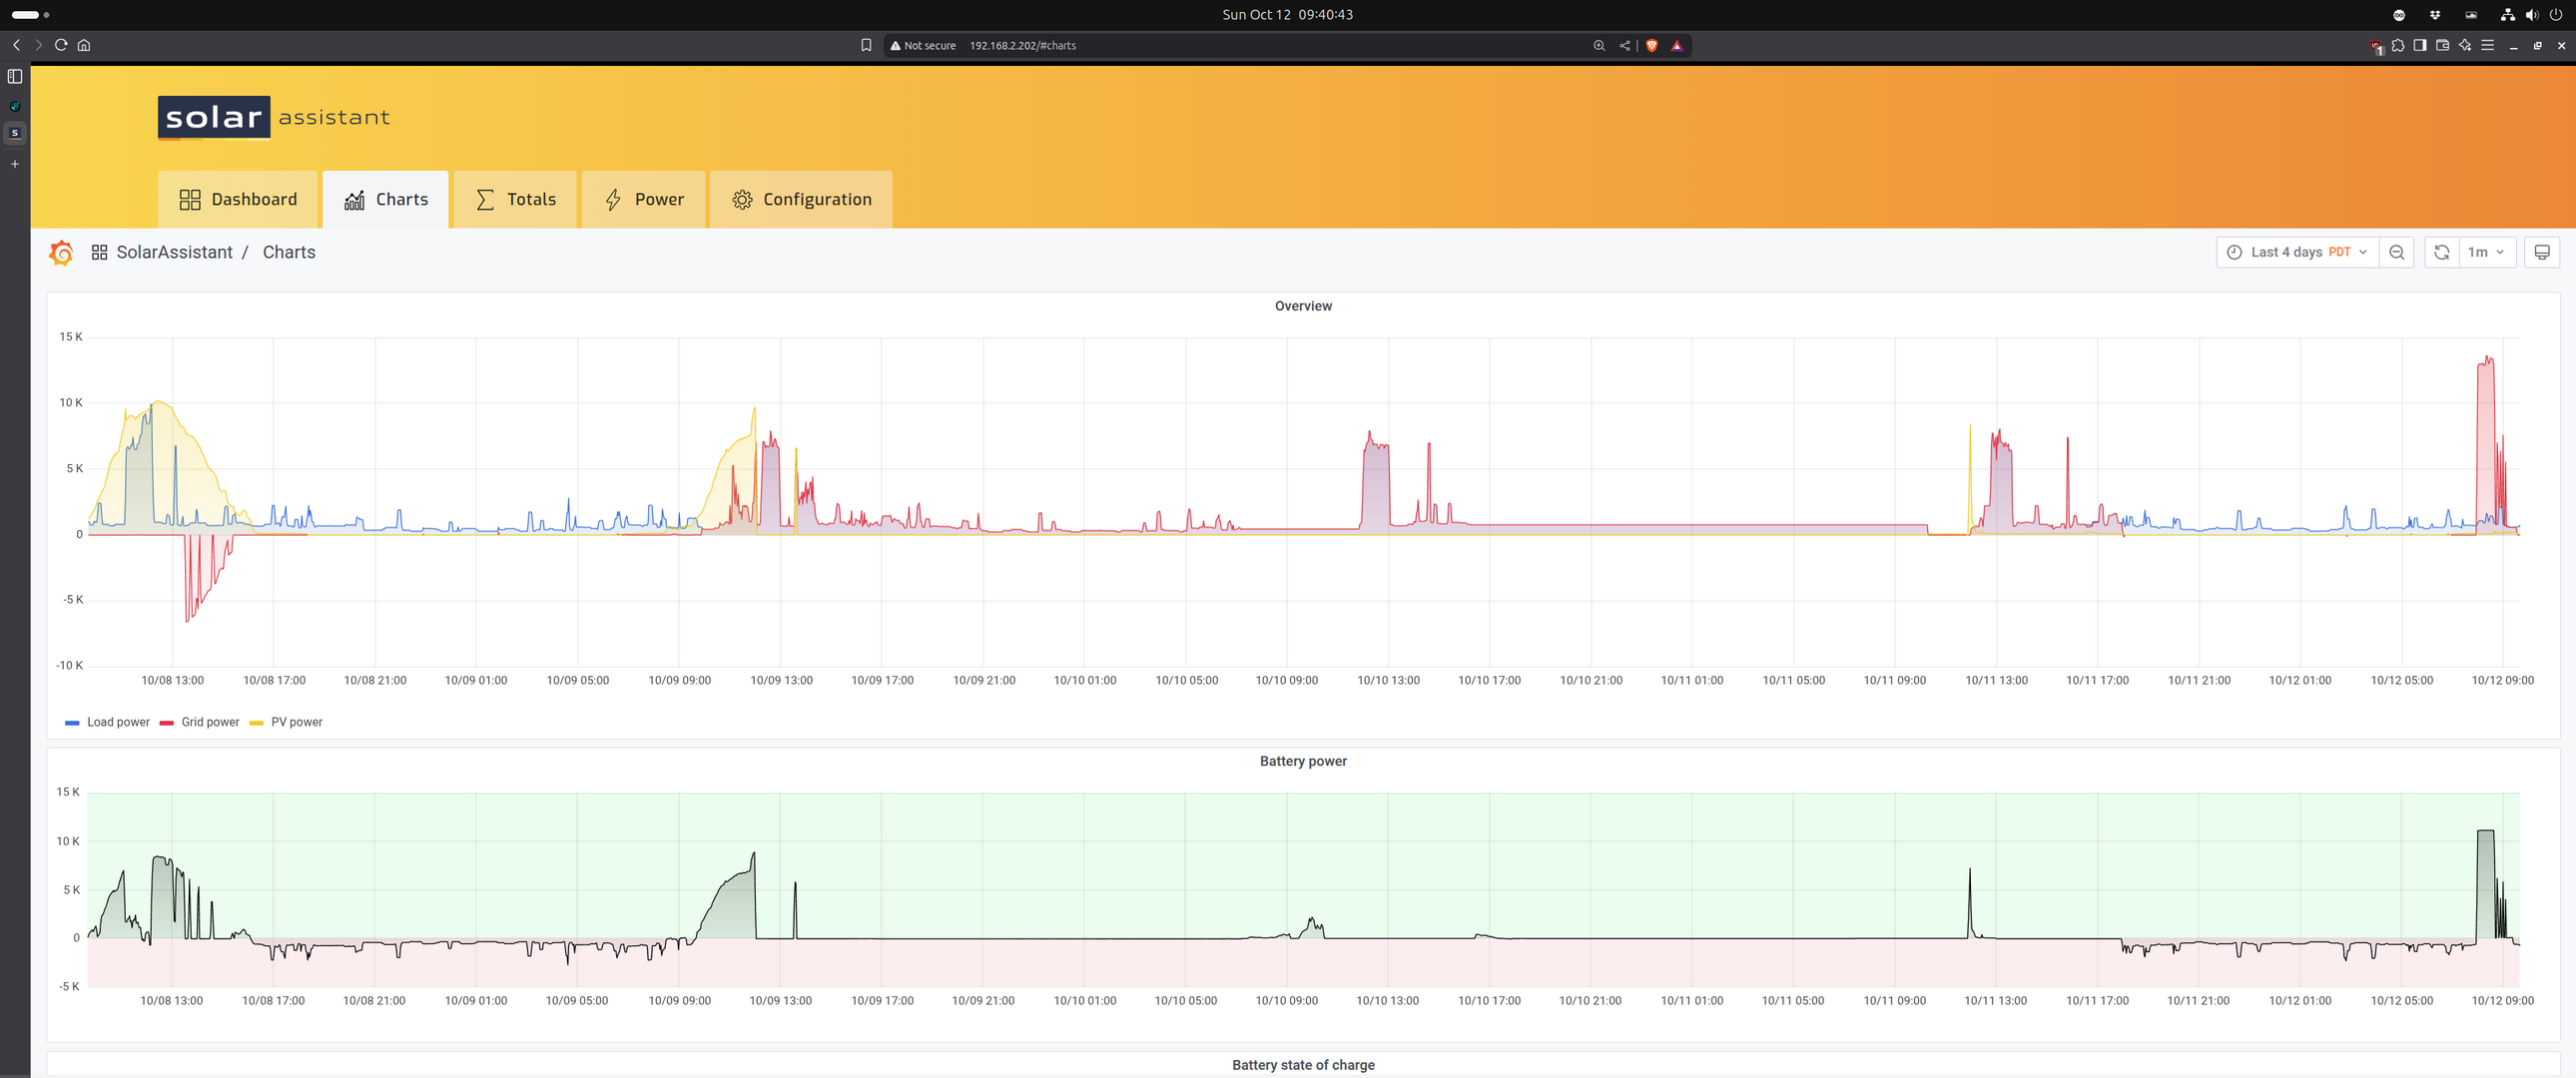Toggle PV power series in the legend

(x=296, y=722)
